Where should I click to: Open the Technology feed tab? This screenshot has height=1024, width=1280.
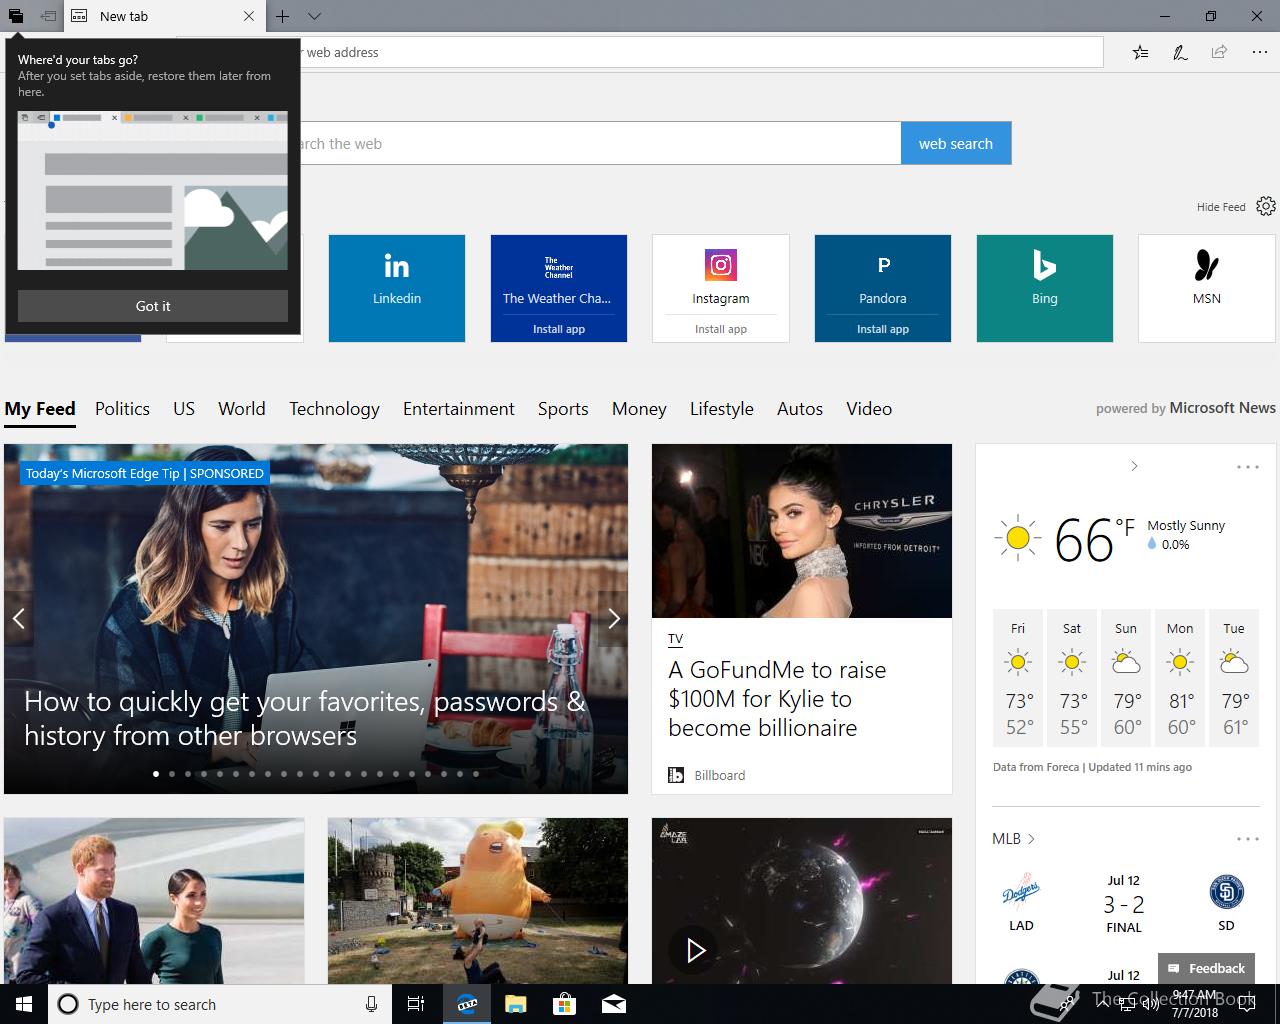[334, 409]
